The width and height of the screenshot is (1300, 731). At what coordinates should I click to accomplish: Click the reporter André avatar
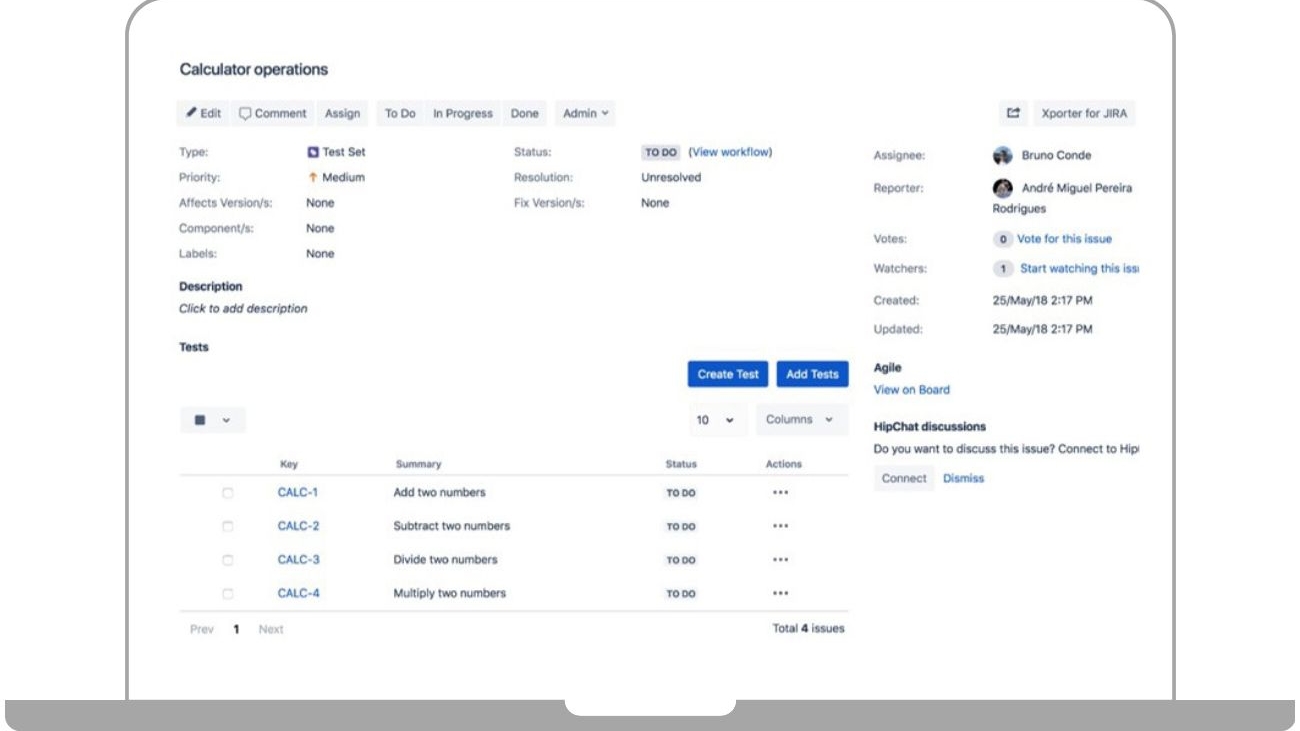click(x=1002, y=188)
